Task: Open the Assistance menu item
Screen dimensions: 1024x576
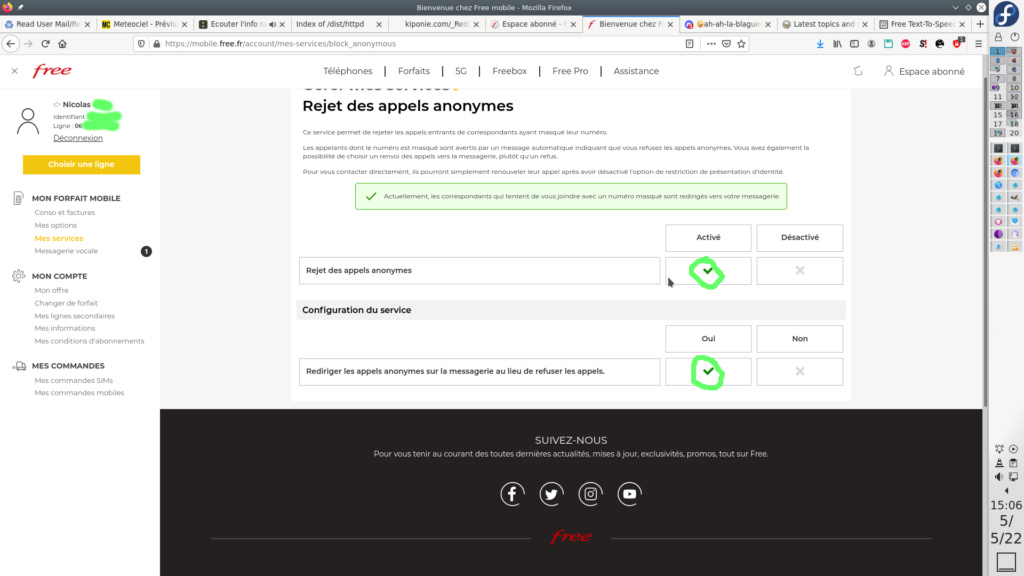Action: coord(636,71)
